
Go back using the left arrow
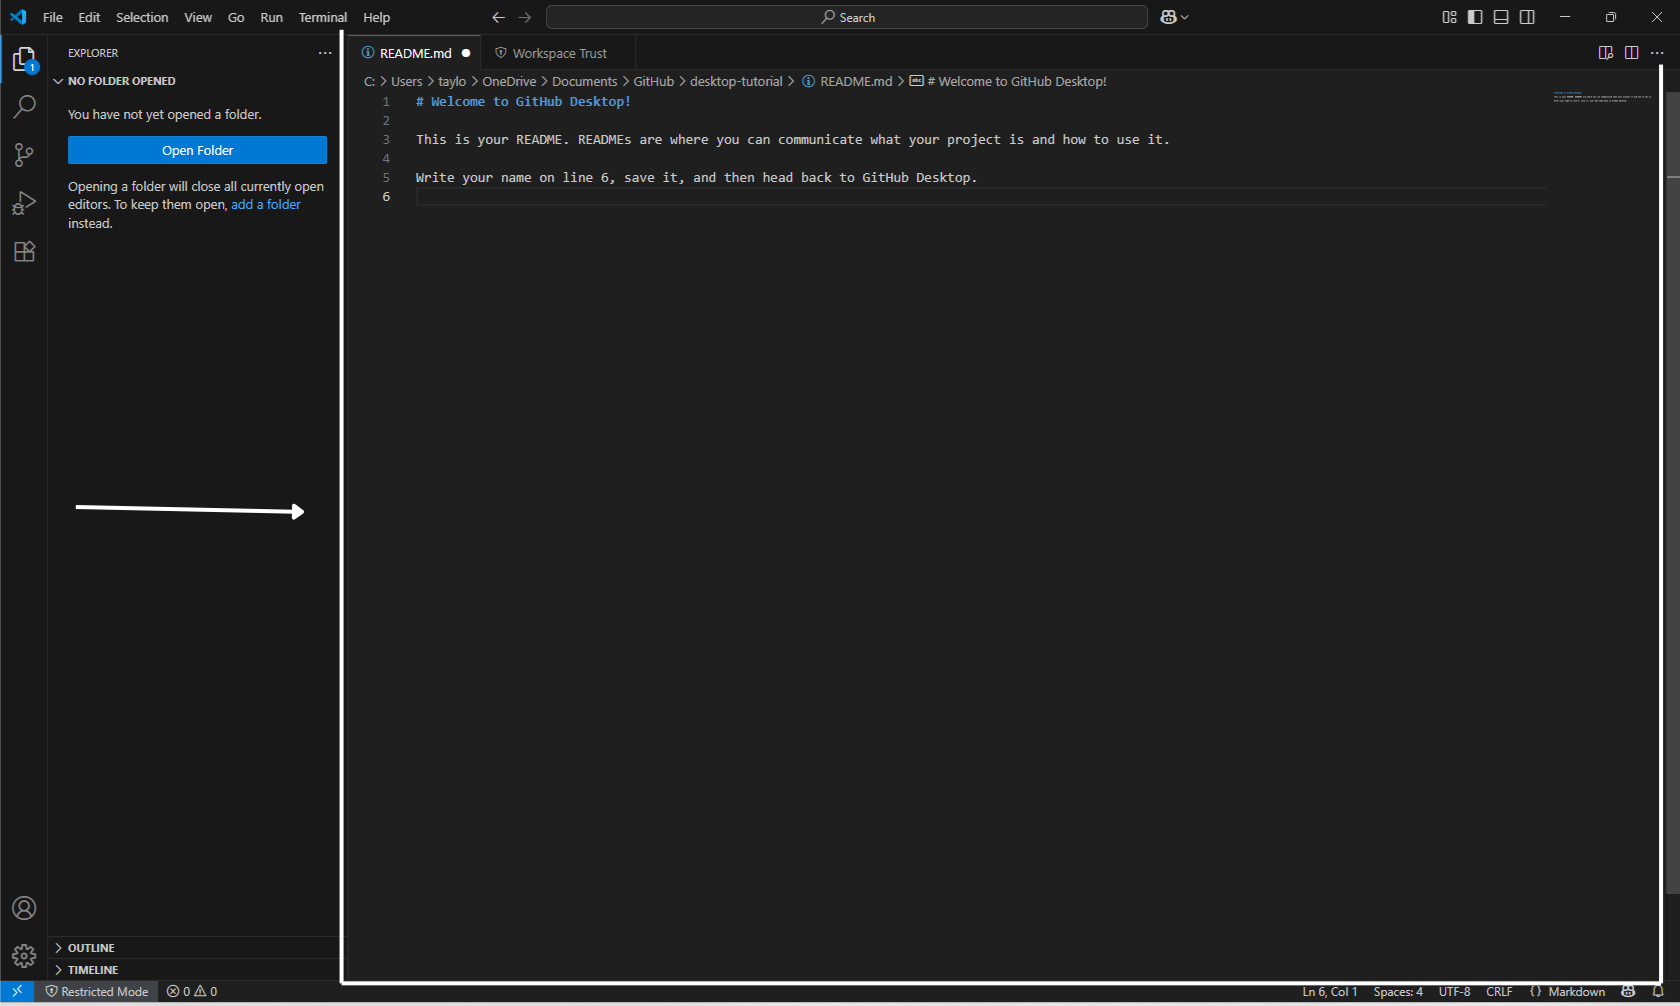(x=498, y=17)
